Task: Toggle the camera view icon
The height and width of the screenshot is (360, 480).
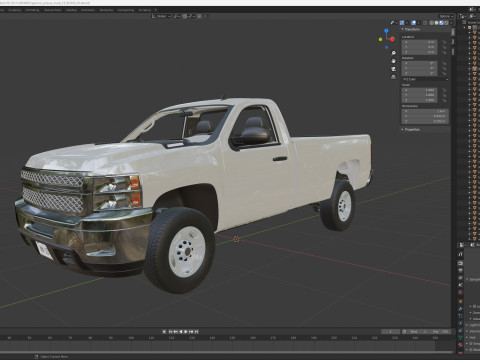Action: point(393,69)
